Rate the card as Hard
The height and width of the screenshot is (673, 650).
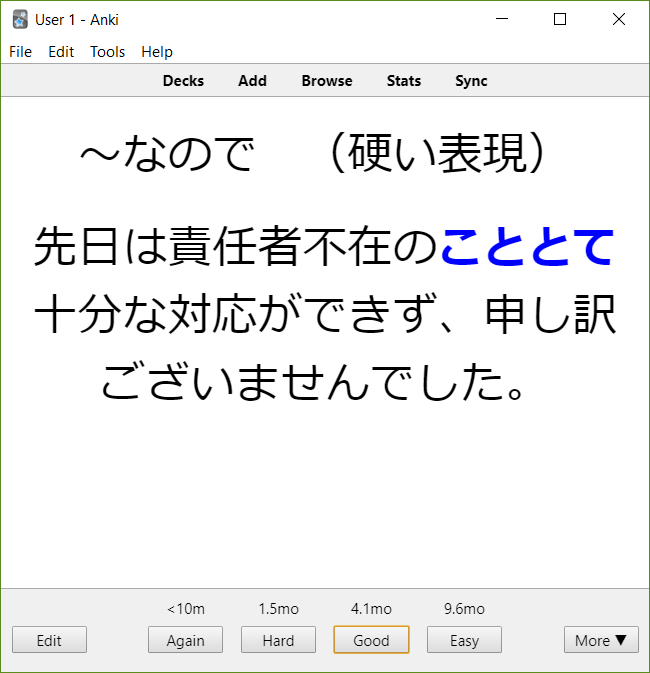click(x=278, y=640)
